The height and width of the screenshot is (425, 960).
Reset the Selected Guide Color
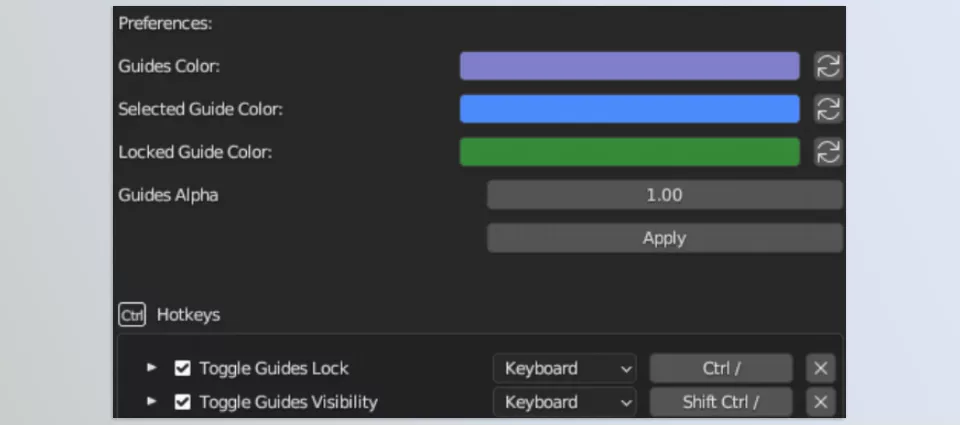click(828, 109)
